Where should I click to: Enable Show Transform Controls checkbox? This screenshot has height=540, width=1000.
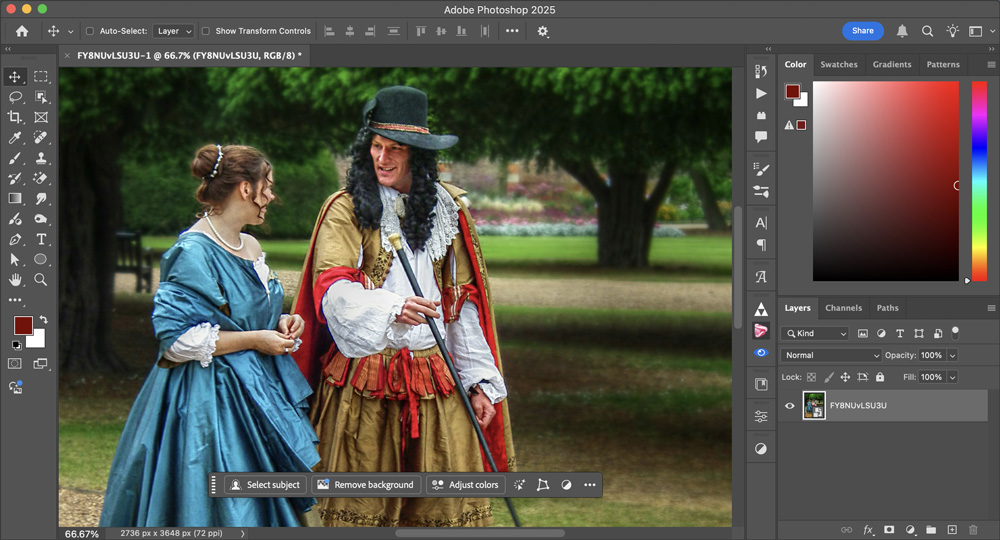click(x=205, y=31)
